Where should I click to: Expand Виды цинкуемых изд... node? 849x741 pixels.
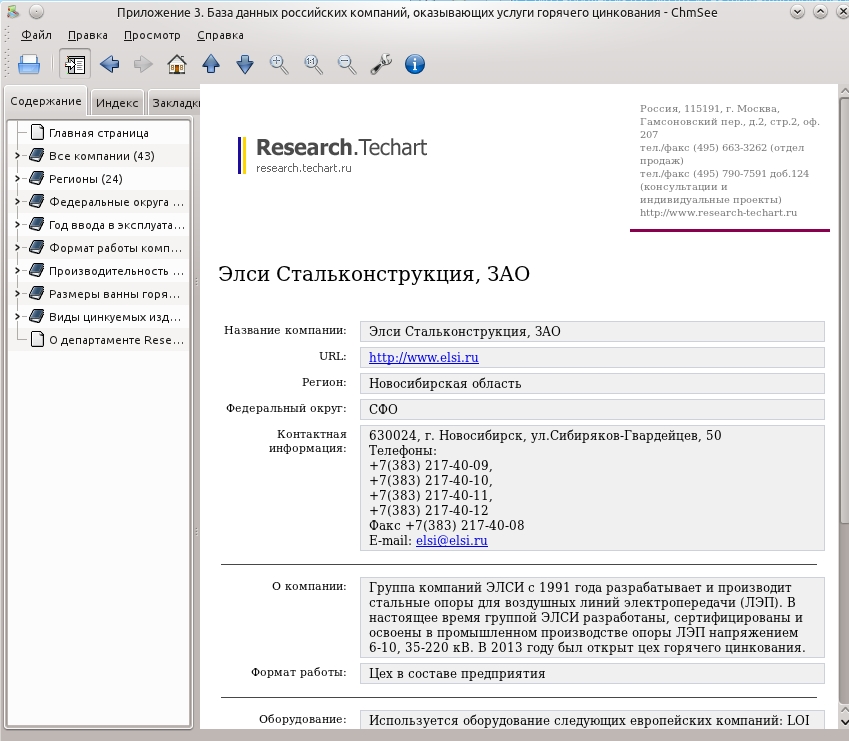point(17,317)
